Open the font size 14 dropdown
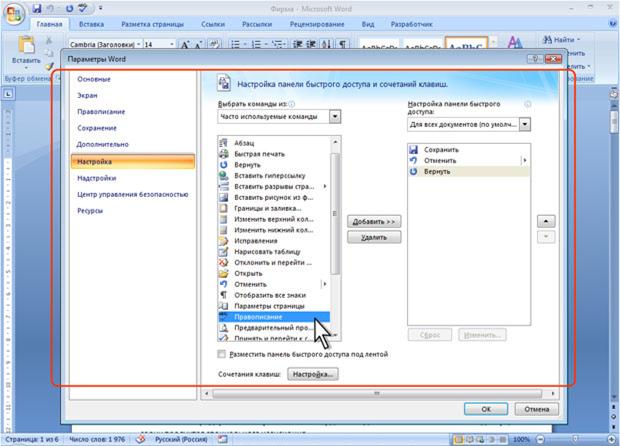 click(172, 44)
